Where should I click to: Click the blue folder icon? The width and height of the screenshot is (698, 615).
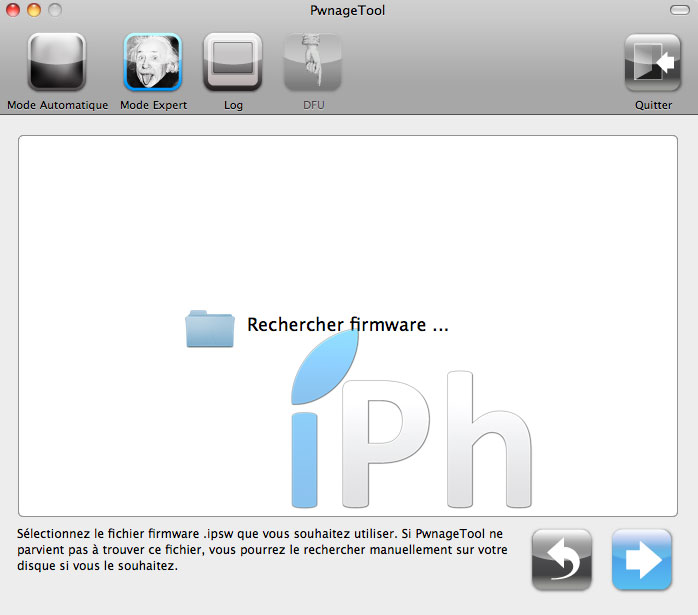pos(210,328)
